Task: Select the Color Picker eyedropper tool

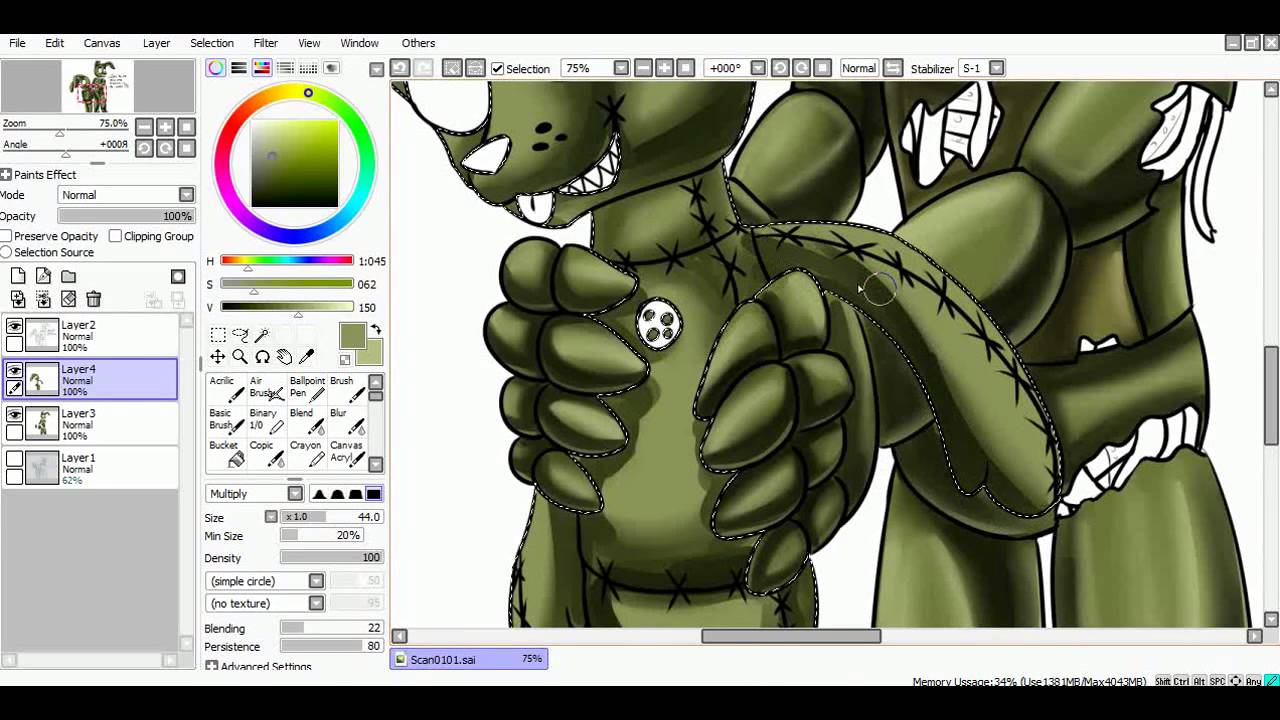Action: [306, 357]
